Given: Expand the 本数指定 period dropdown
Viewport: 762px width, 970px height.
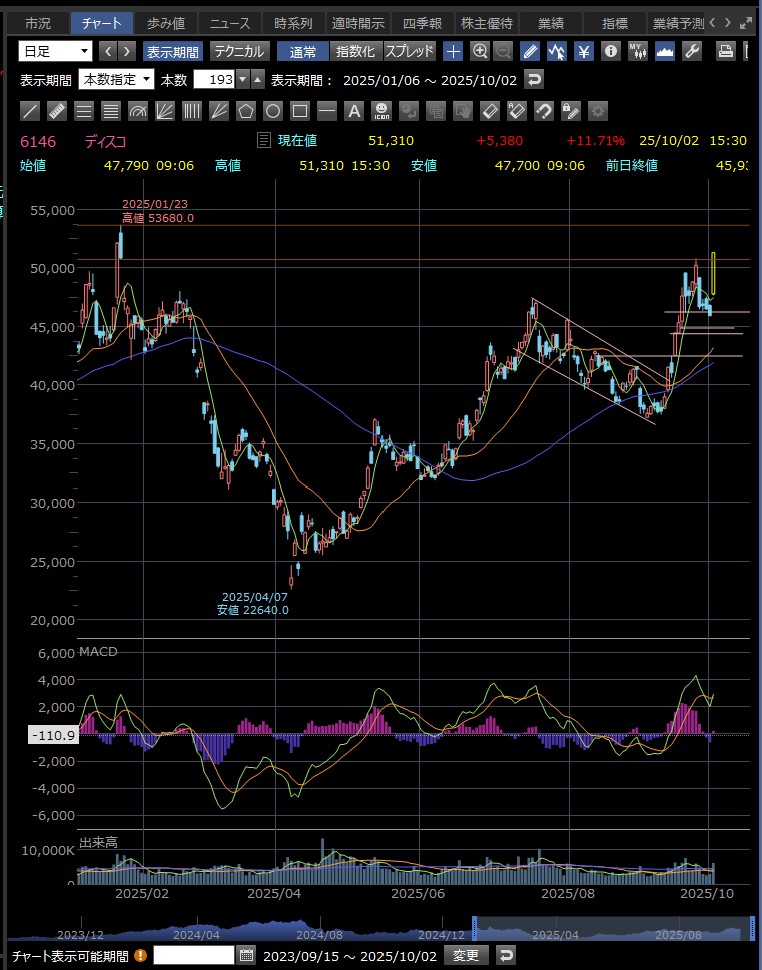Looking at the screenshot, I should coord(117,80).
